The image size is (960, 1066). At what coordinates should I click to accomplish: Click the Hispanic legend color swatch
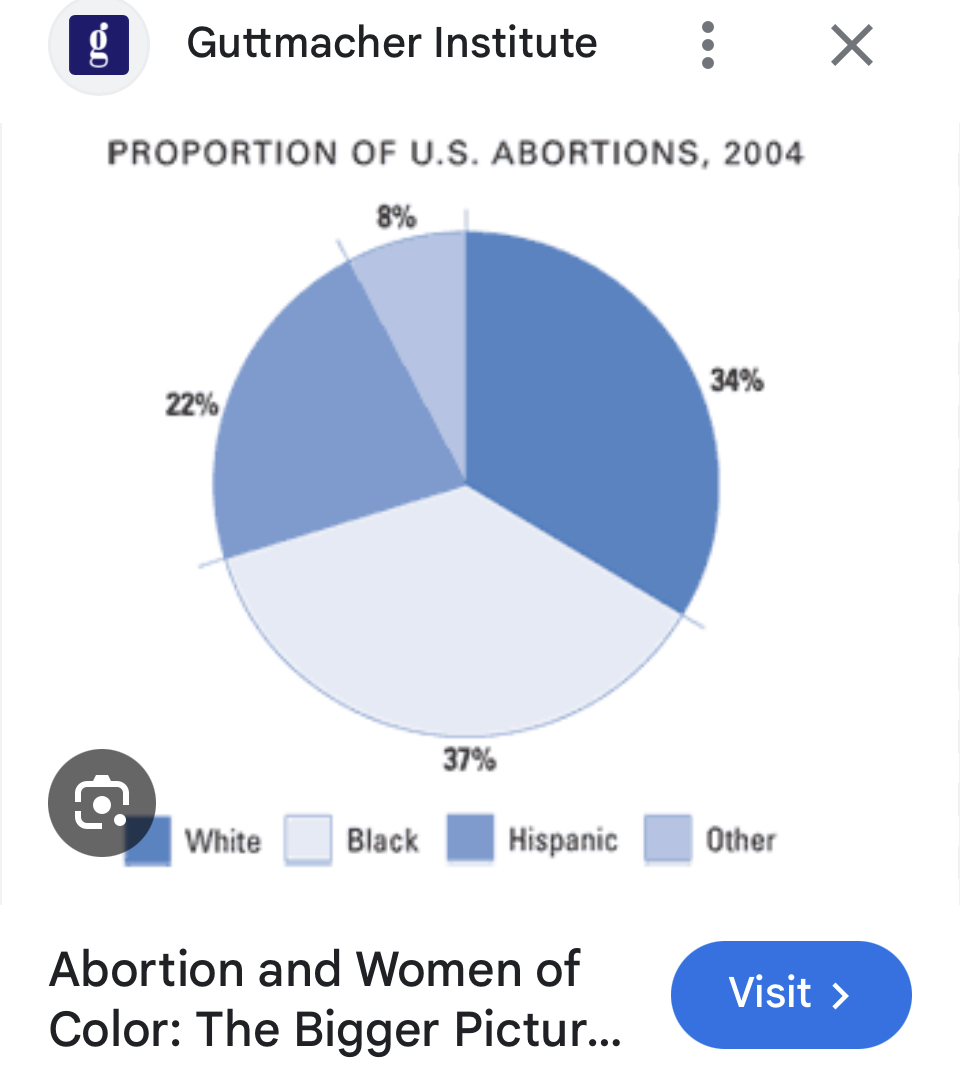click(470, 838)
